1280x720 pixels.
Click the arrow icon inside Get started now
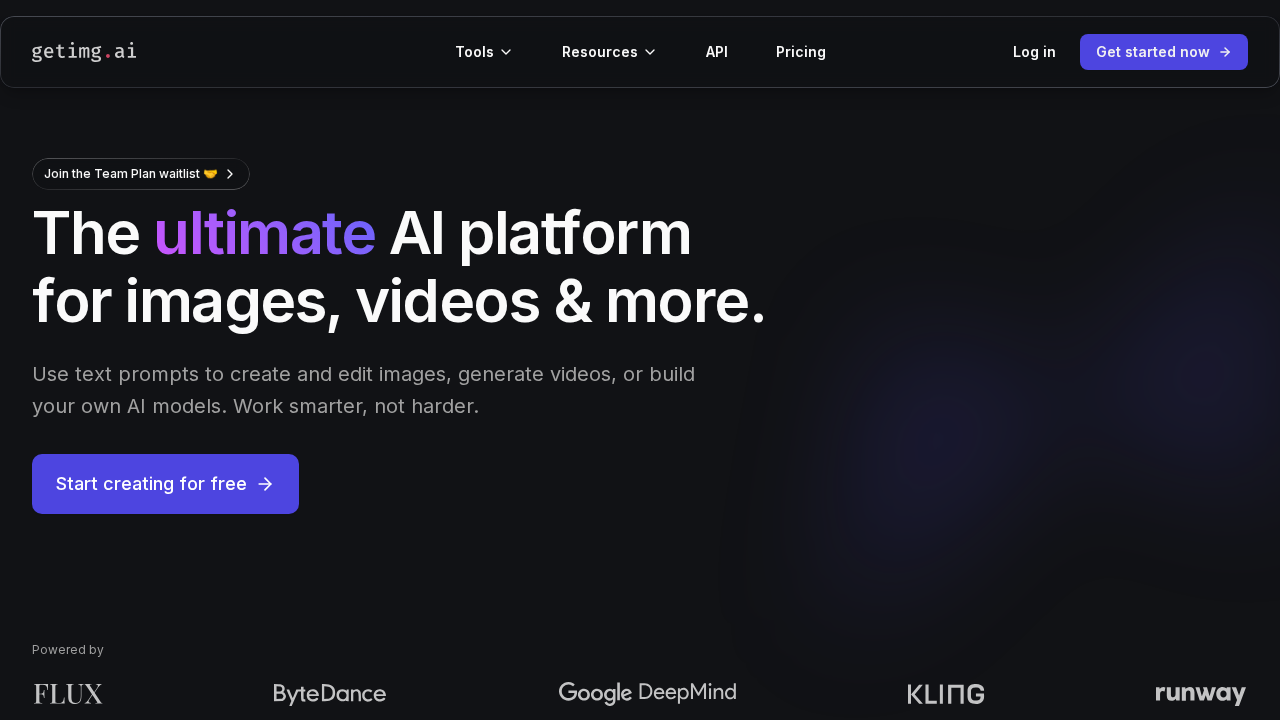(x=1226, y=52)
